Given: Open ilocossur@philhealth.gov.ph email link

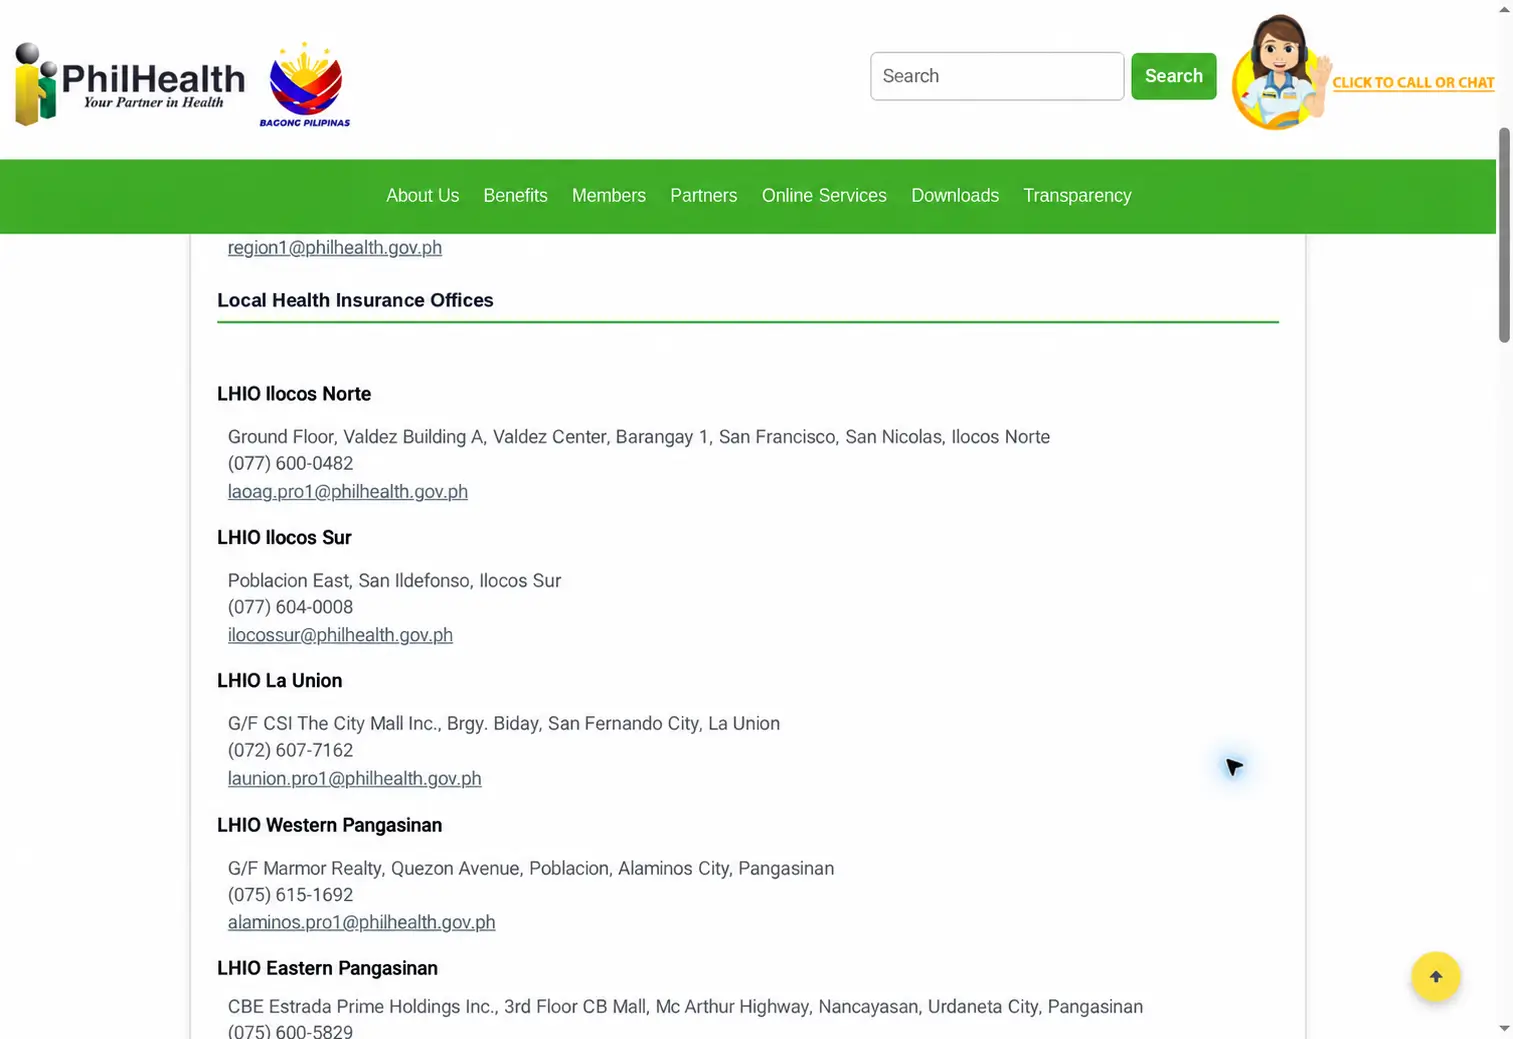Looking at the screenshot, I should coord(340,635).
